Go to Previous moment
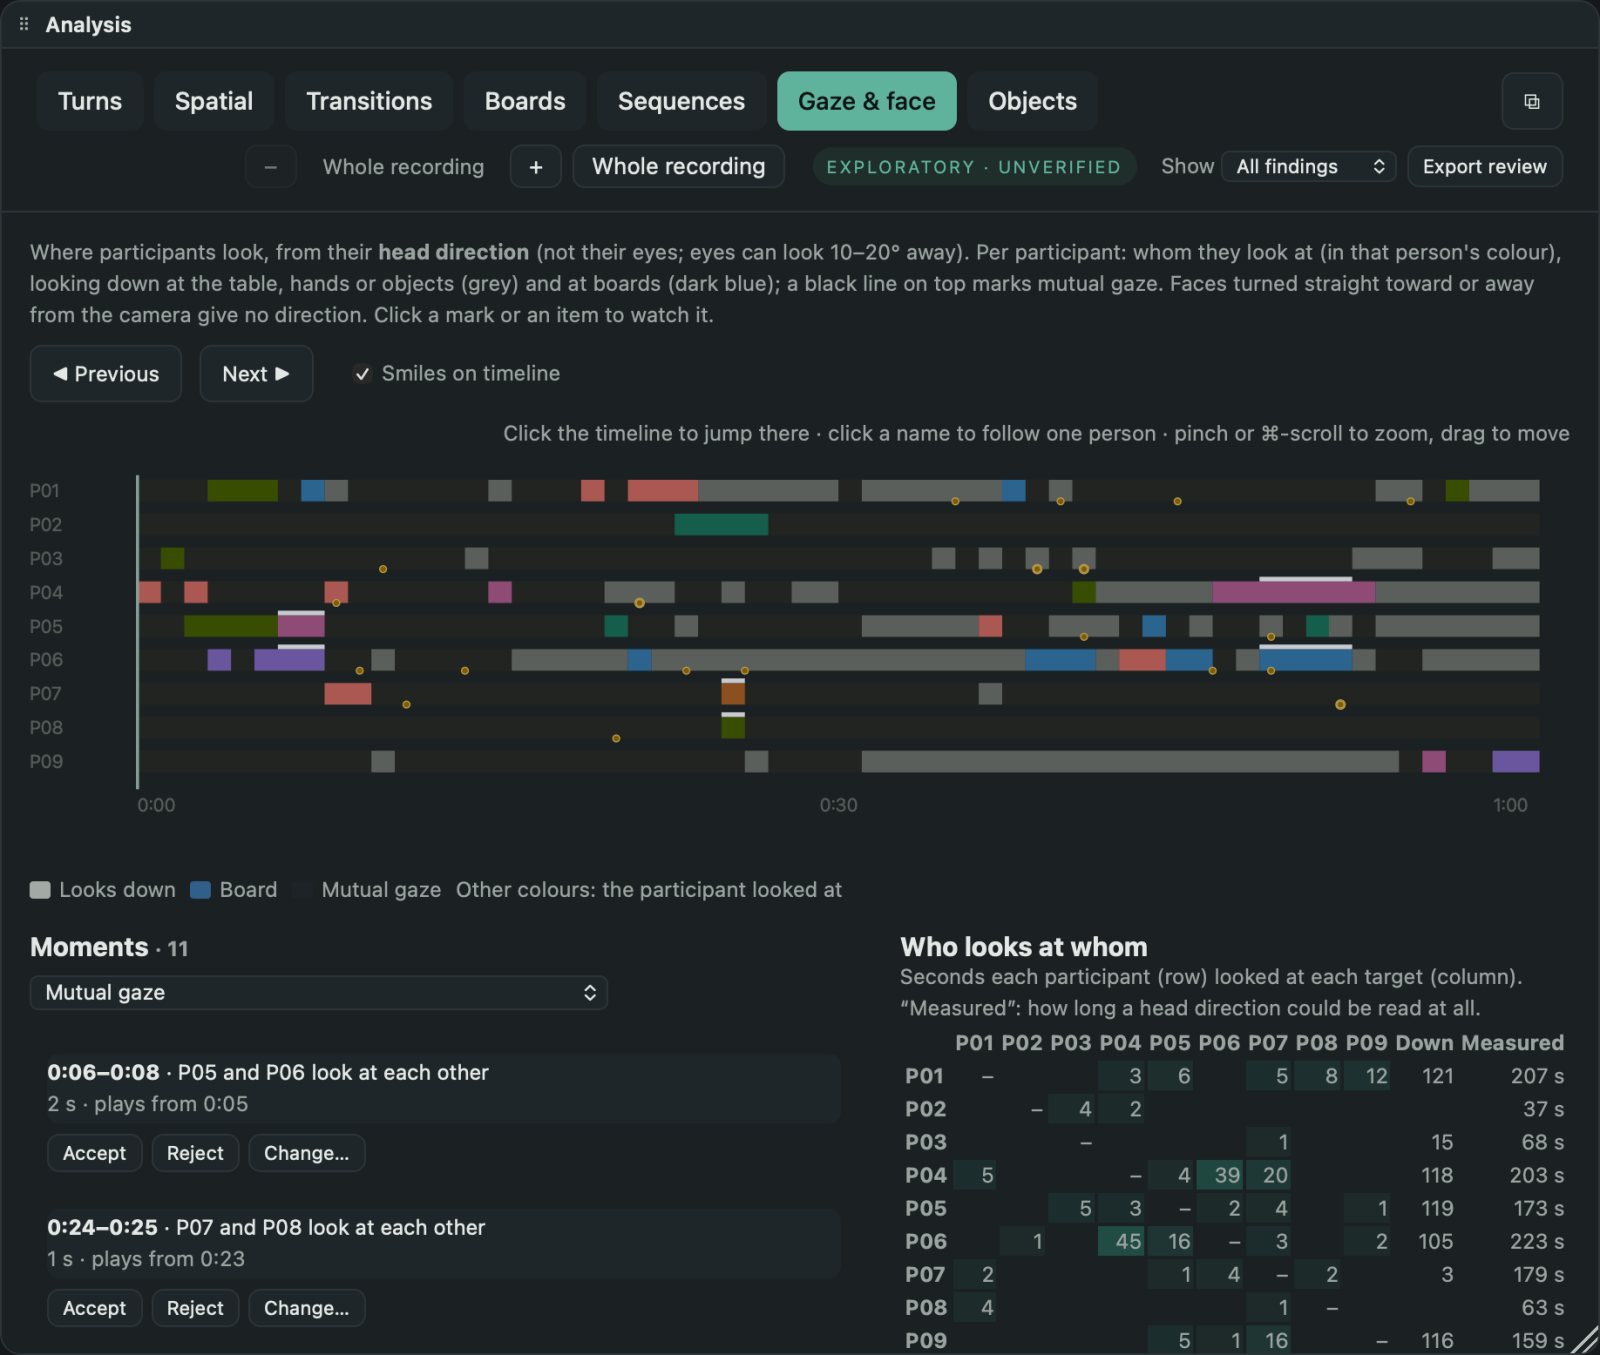The width and height of the screenshot is (1600, 1355). click(106, 374)
